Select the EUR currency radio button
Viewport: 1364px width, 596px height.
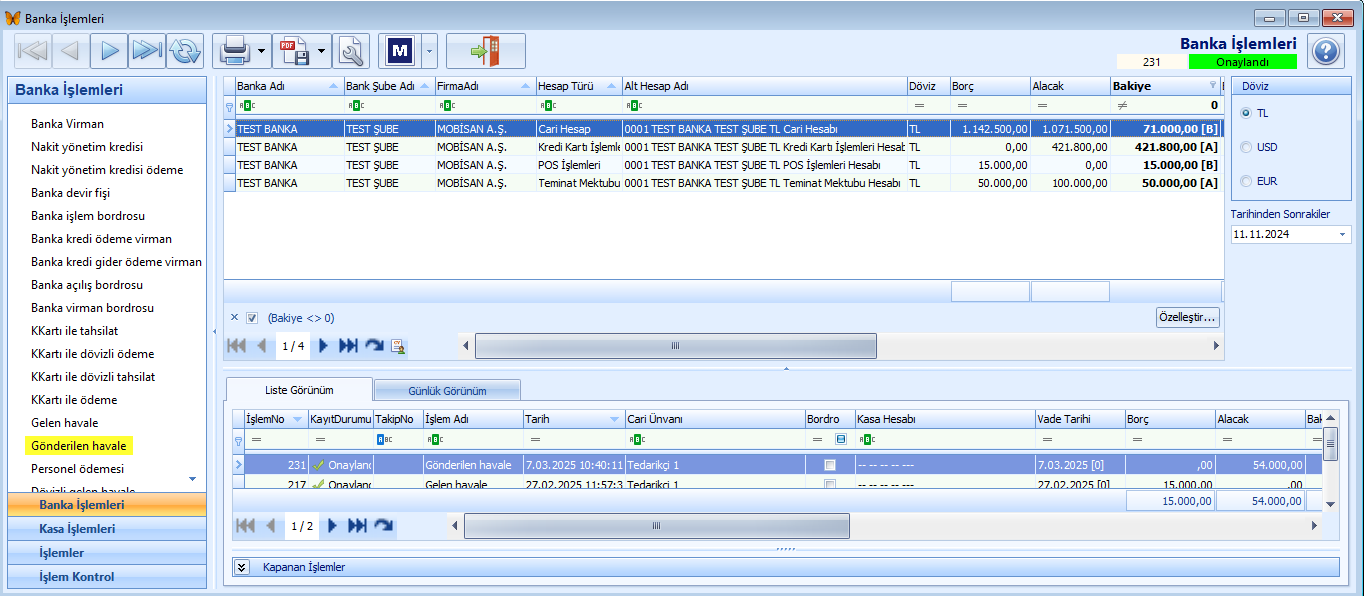[1246, 181]
